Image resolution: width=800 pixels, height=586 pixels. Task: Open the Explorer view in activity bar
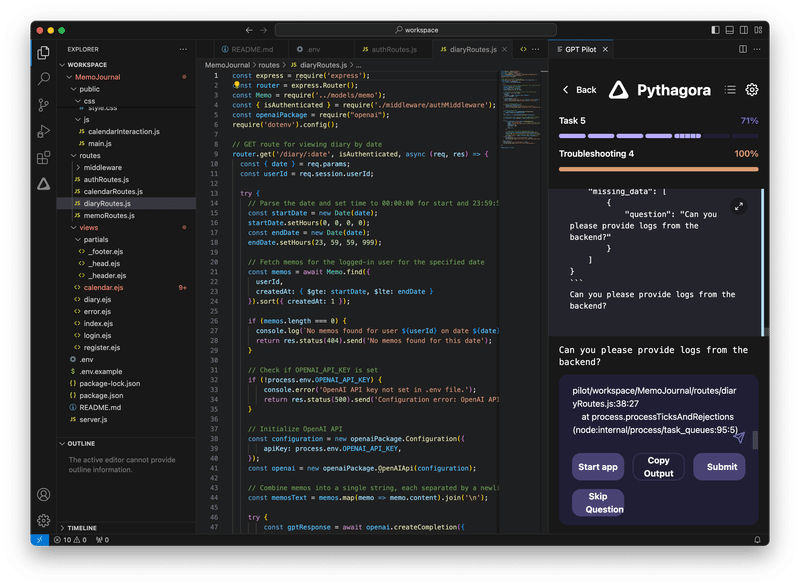(x=44, y=53)
